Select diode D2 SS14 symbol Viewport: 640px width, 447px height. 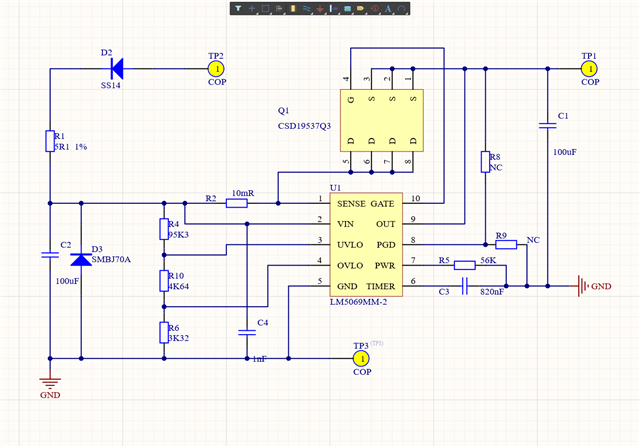tap(117, 69)
